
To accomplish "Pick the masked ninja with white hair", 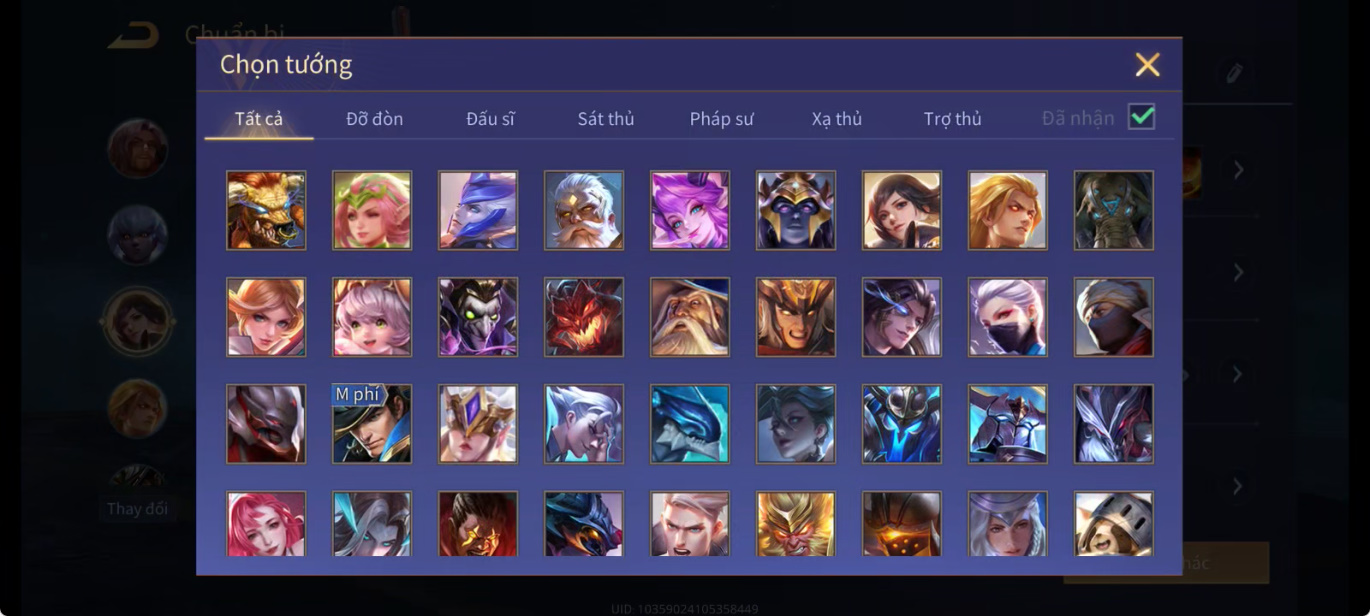I will [1008, 317].
